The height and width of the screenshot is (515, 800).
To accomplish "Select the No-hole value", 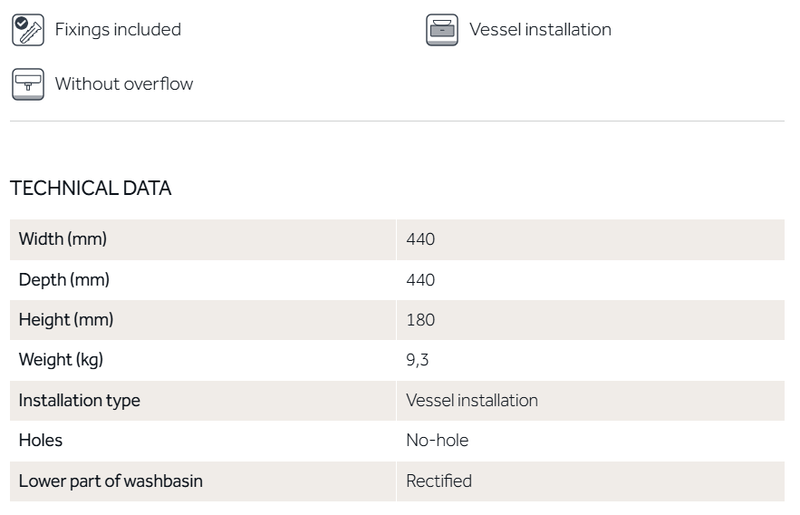I will [x=437, y=440].
